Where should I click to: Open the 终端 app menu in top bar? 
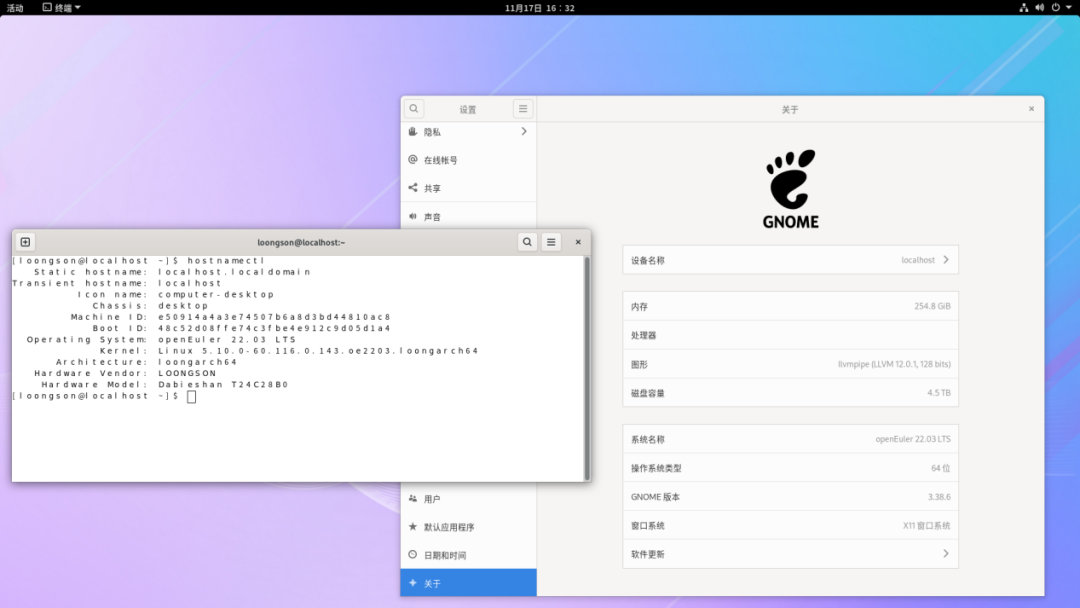[x=62, y=7]
